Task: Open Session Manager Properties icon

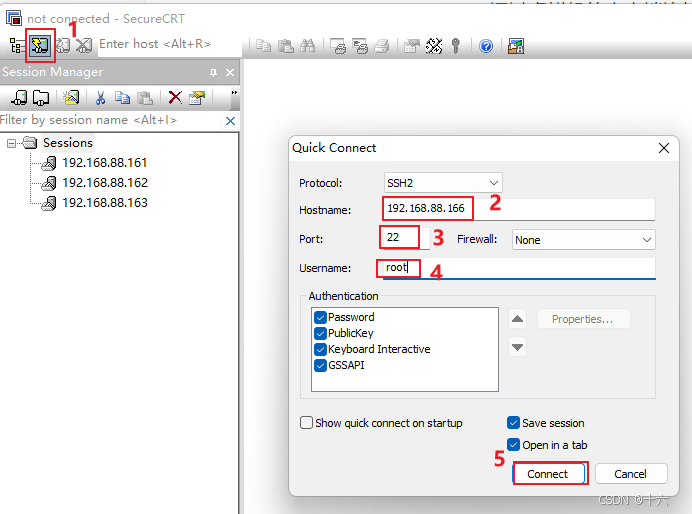Action: point(197,98)
